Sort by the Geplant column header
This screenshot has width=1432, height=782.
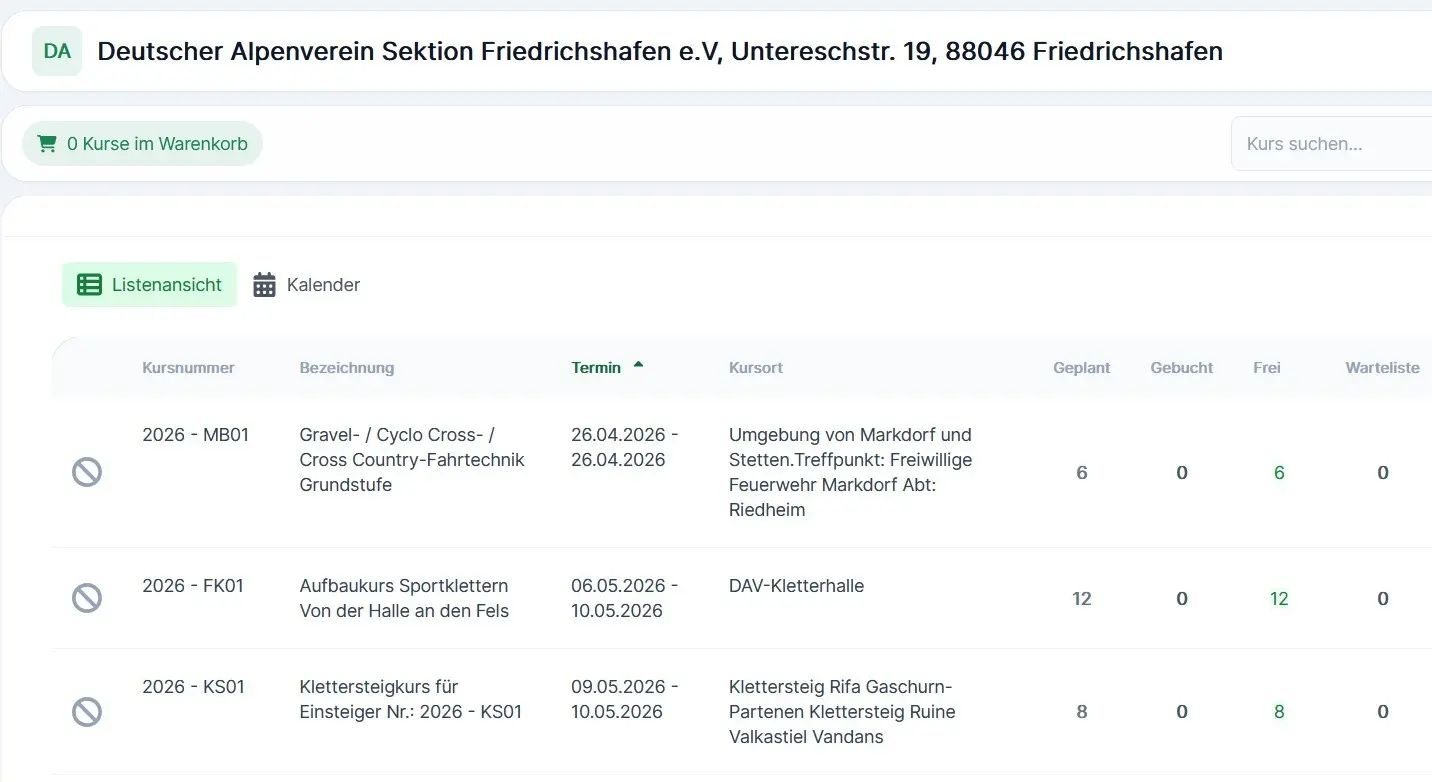(1081, 368)
